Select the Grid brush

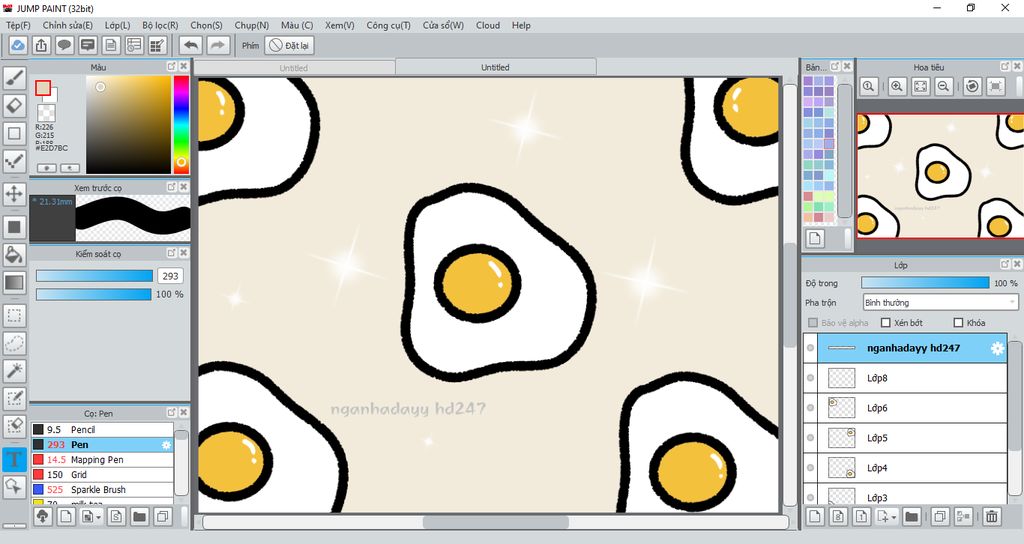(x=103, y=475)
